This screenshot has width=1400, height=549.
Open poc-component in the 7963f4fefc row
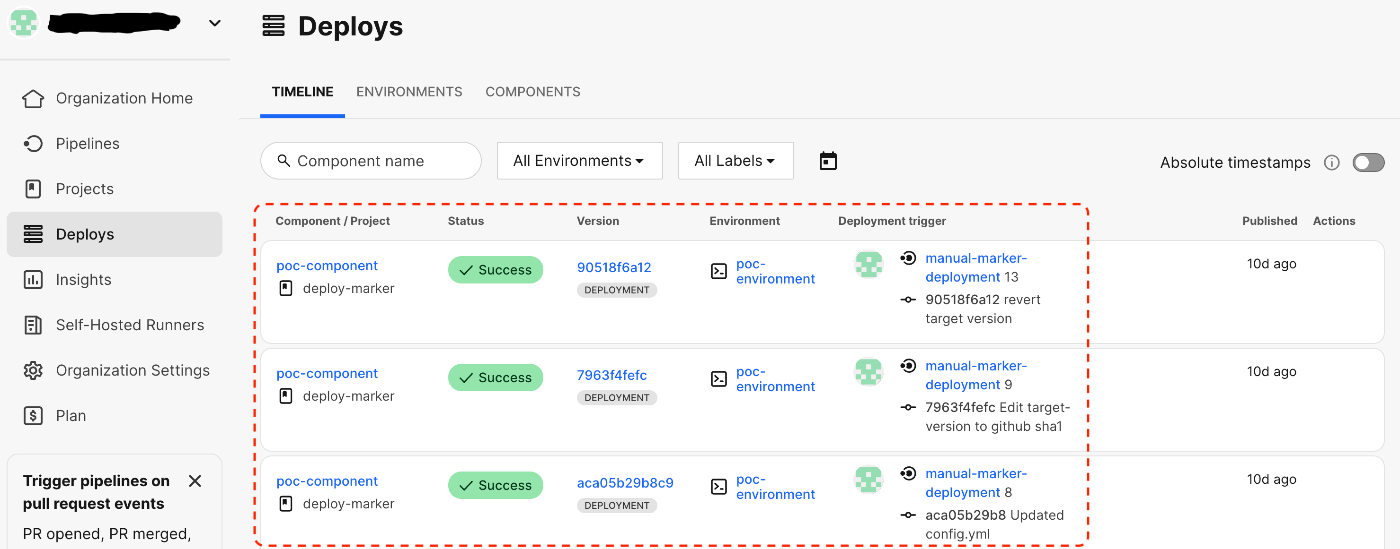pos(327,374)
